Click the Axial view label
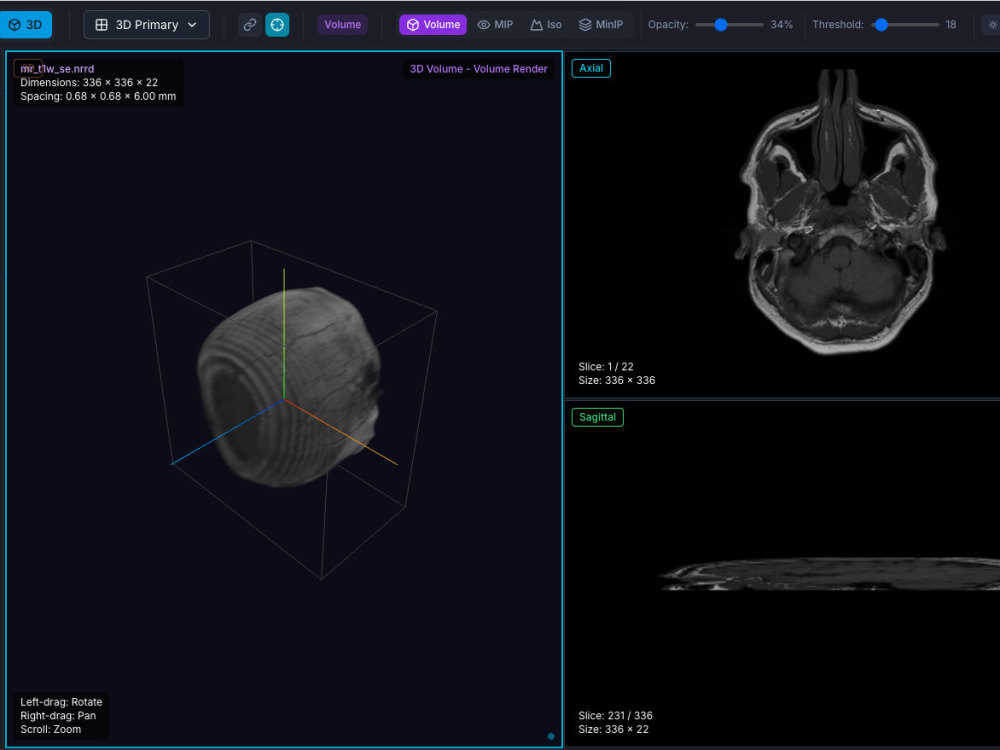1000x750 pixels. click(x=591, y=68)
